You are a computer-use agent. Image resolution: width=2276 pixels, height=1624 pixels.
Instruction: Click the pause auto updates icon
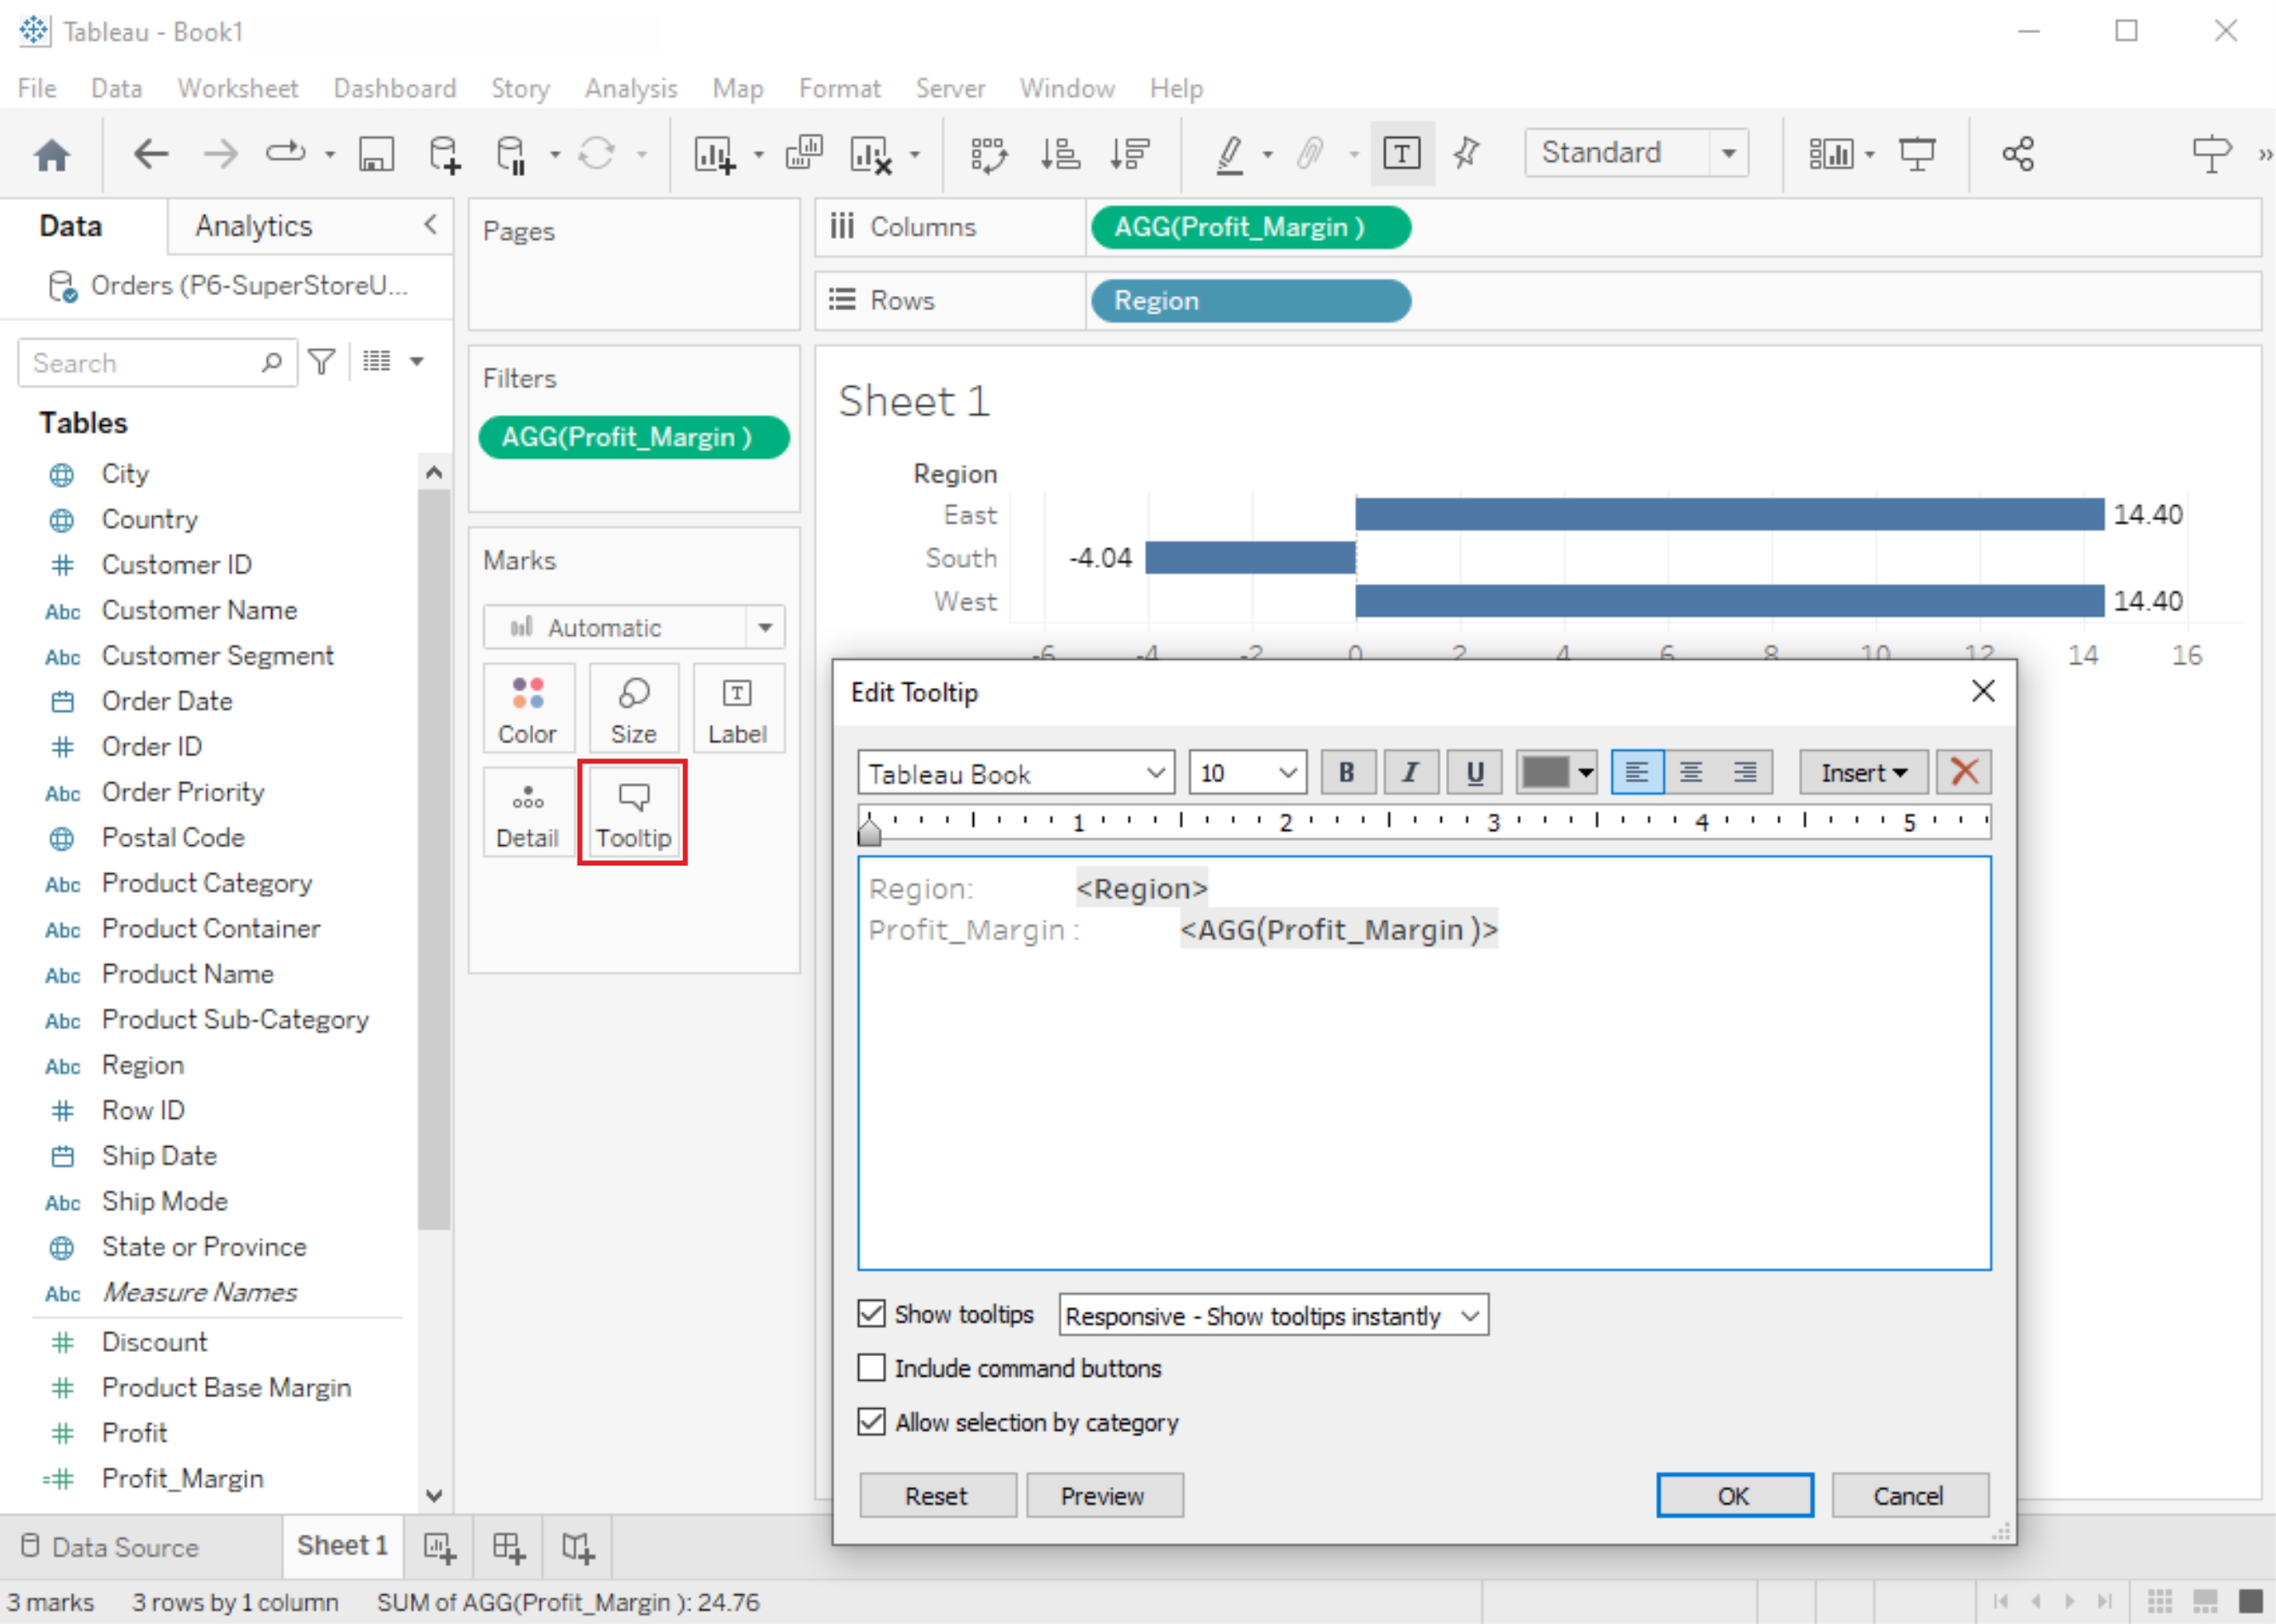511,154
